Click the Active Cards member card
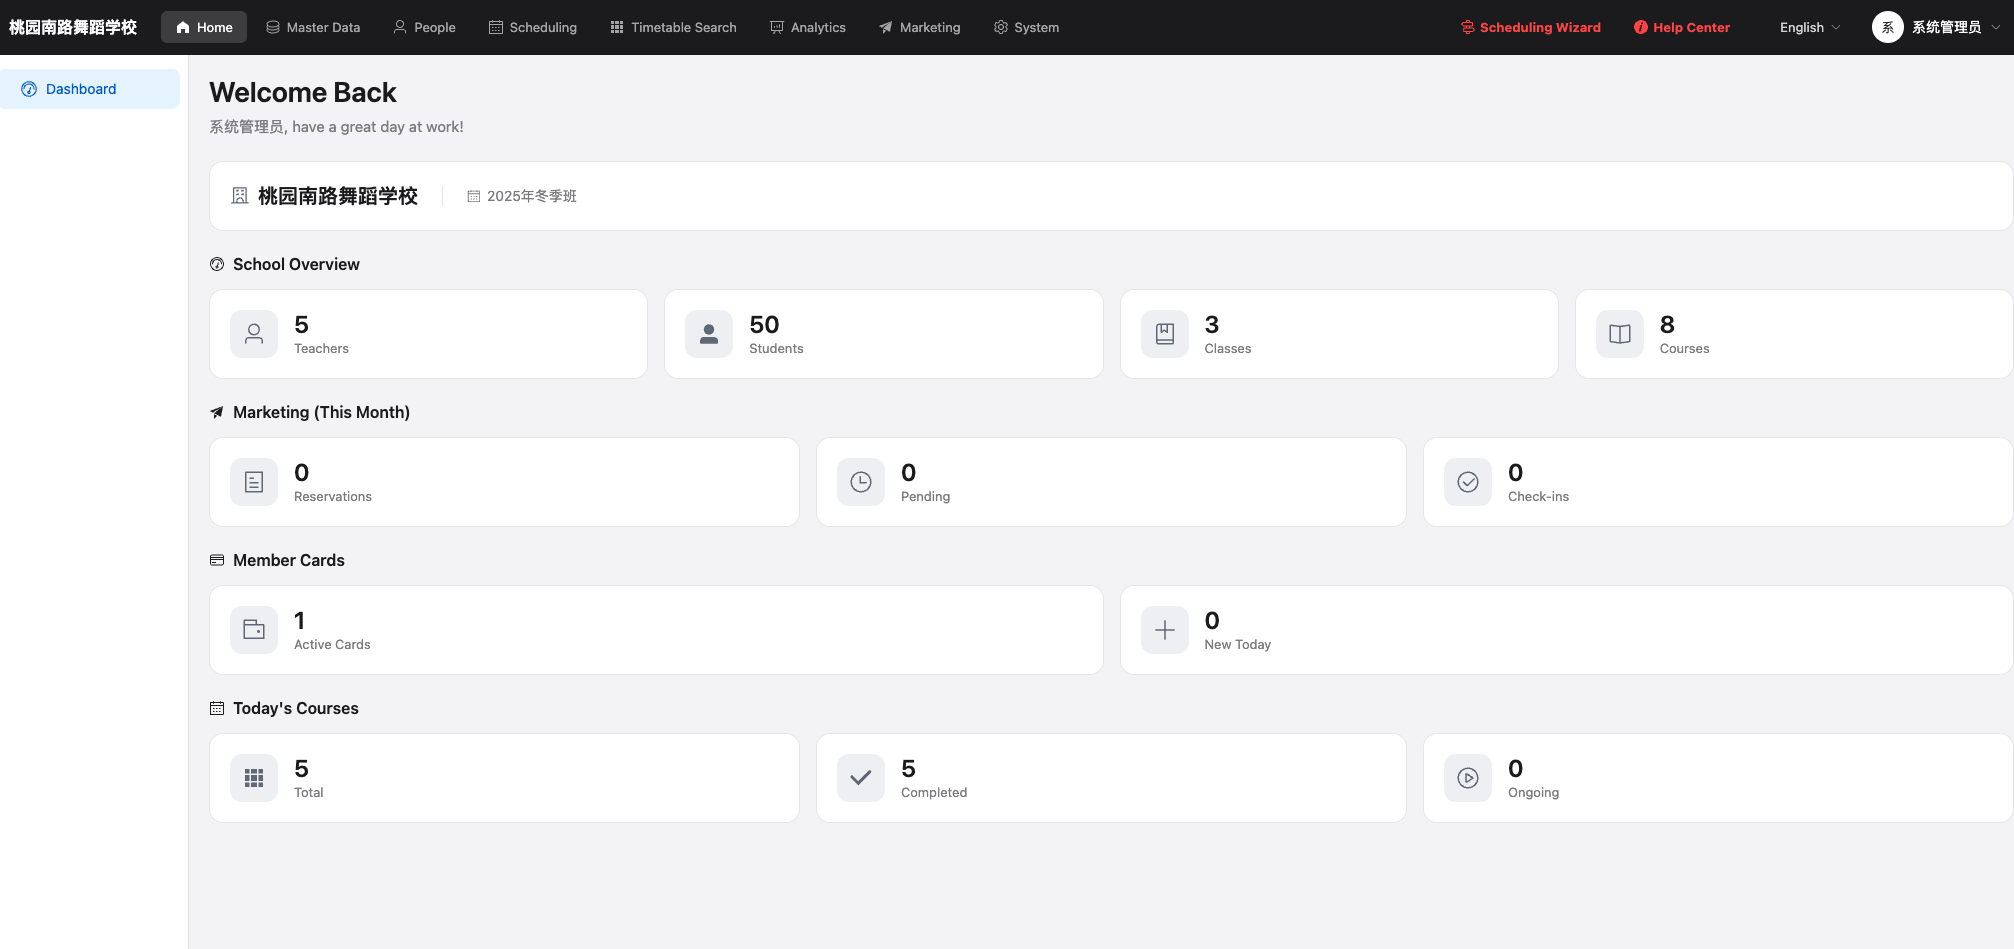 [x=656, y=630]
